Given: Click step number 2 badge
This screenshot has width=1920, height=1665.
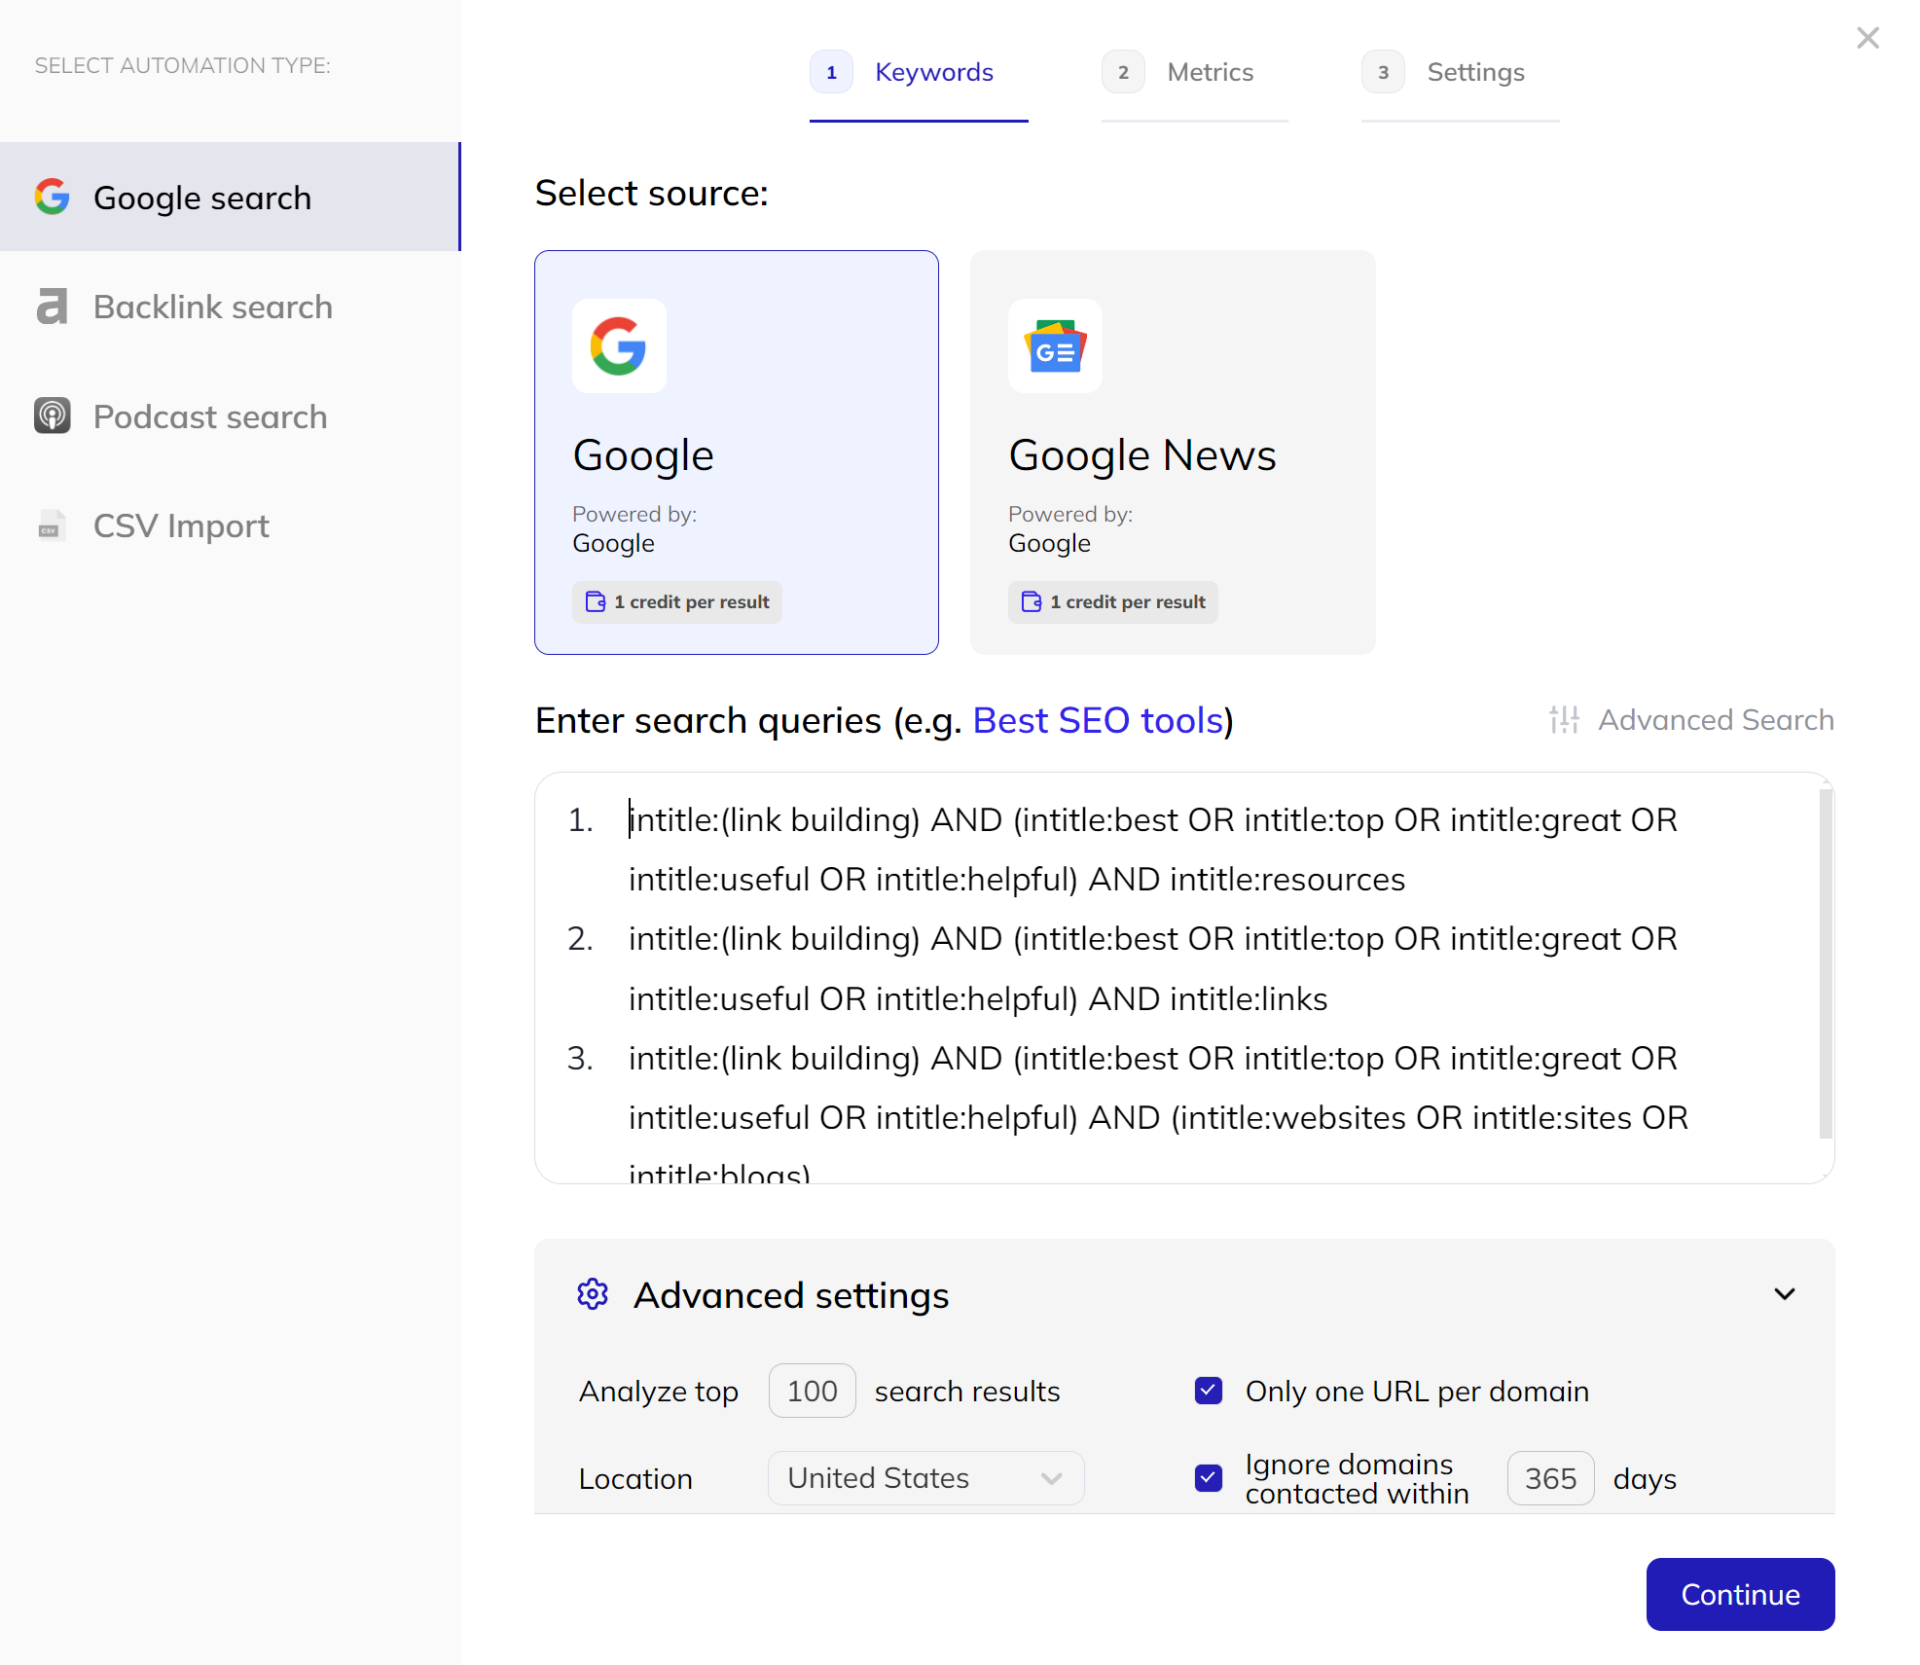Looking at the screenshot, I should pos(1123,72).
